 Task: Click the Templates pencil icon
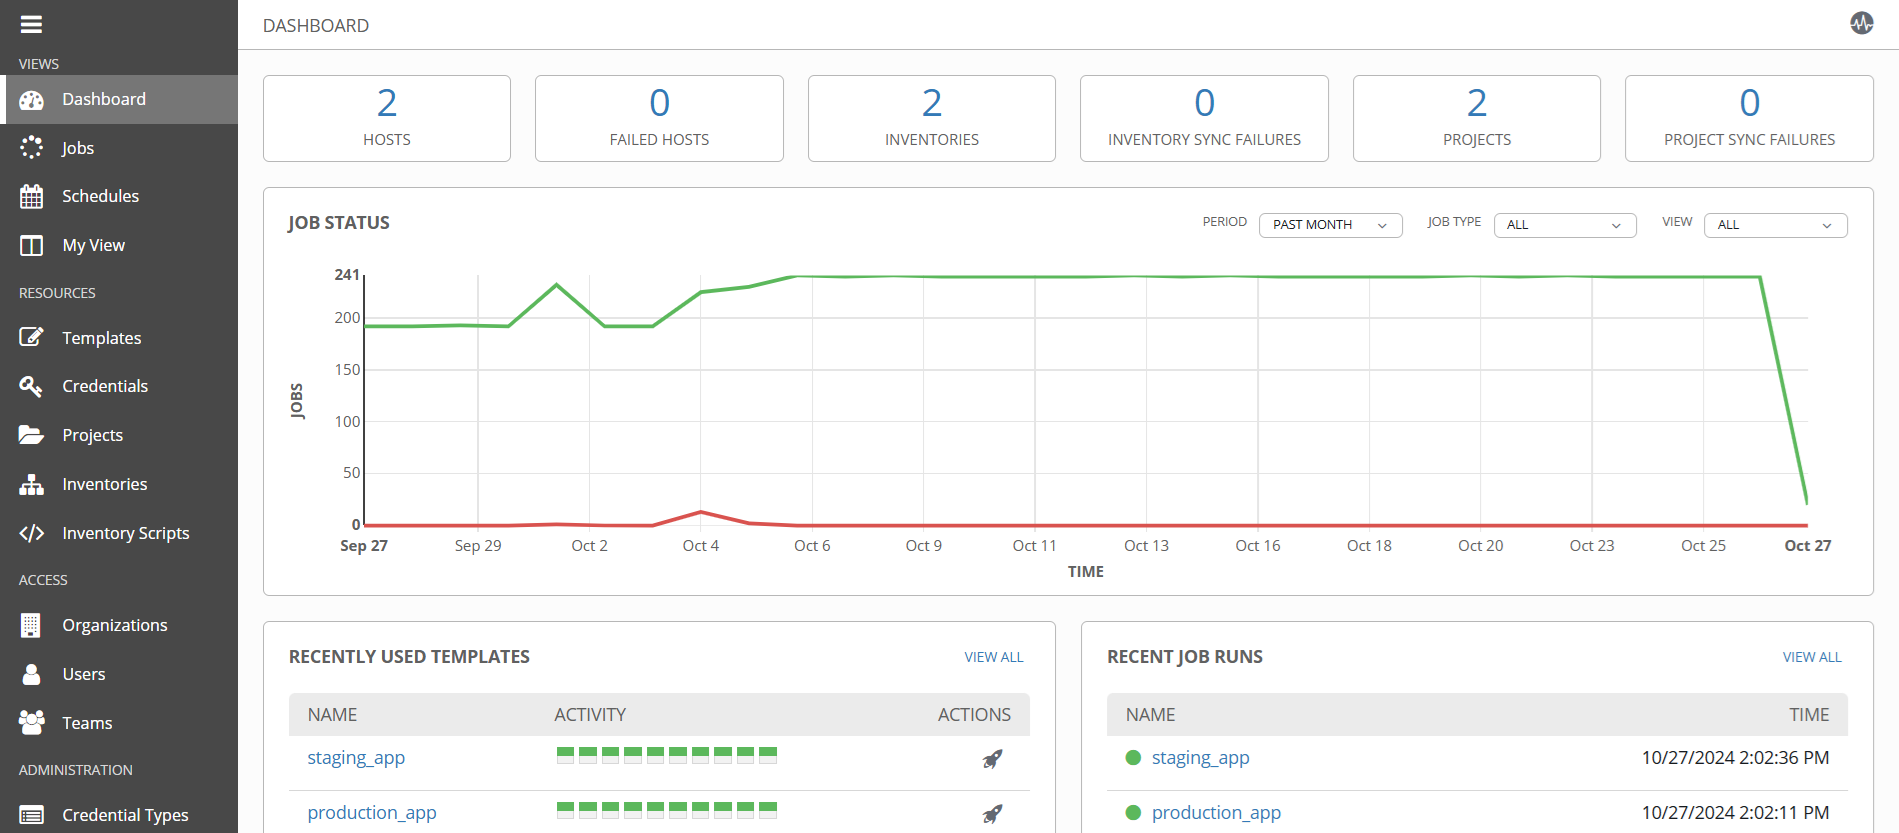coord(32,337)
